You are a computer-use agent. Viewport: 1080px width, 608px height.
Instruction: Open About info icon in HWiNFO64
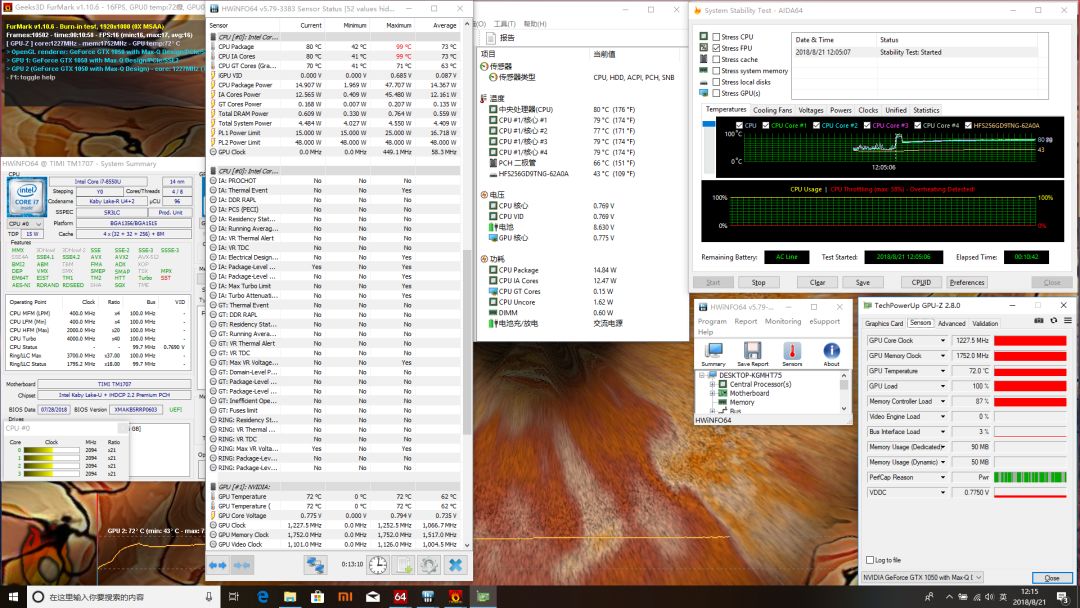pyautogui.click(x=831, y=354)
